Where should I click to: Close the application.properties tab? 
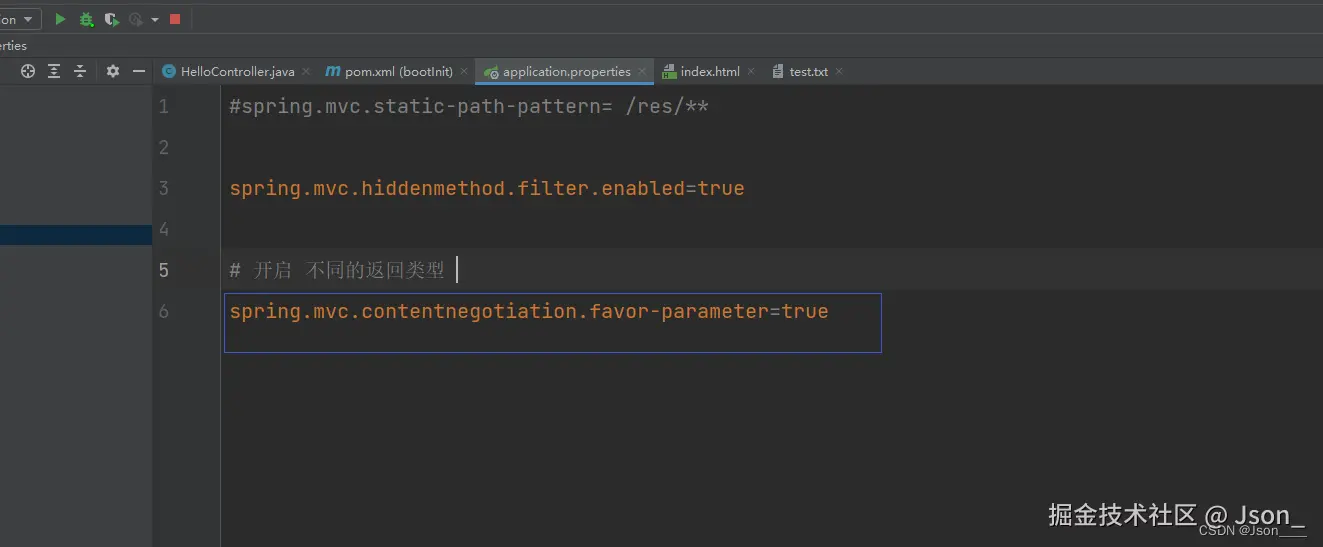pos(642,72)
